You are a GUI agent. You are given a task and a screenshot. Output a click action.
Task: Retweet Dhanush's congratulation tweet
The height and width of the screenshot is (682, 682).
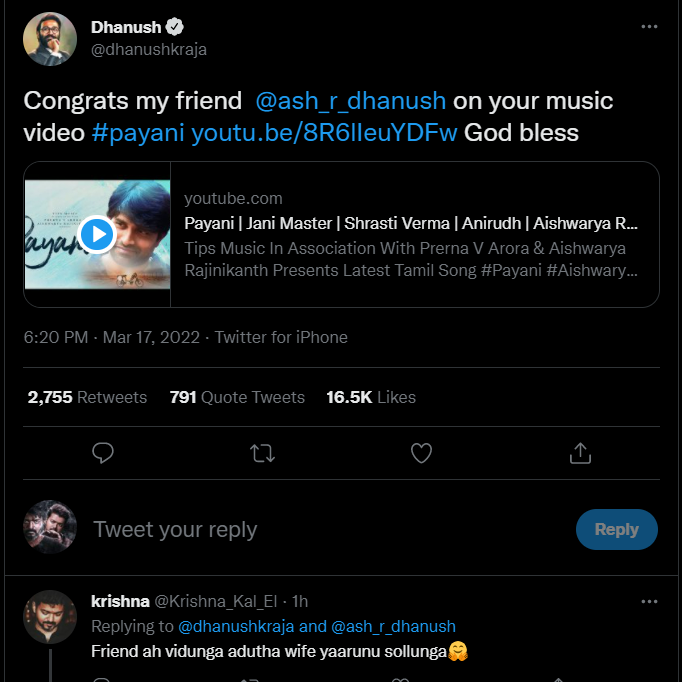coord(262,453)
